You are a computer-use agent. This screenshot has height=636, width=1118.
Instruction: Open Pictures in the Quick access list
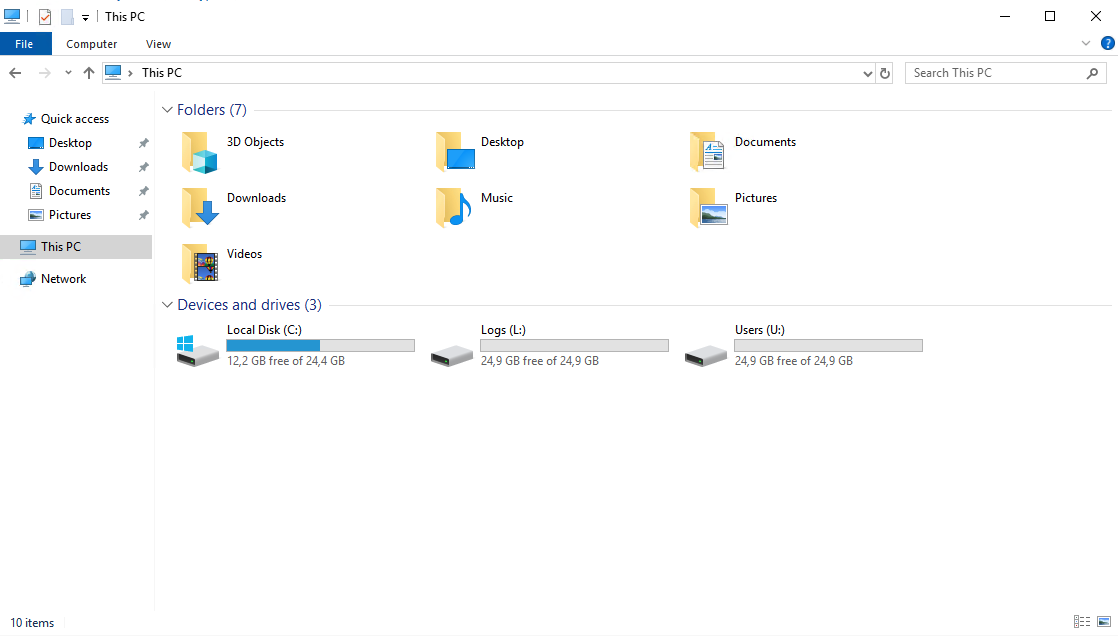[x=70, y=215]
